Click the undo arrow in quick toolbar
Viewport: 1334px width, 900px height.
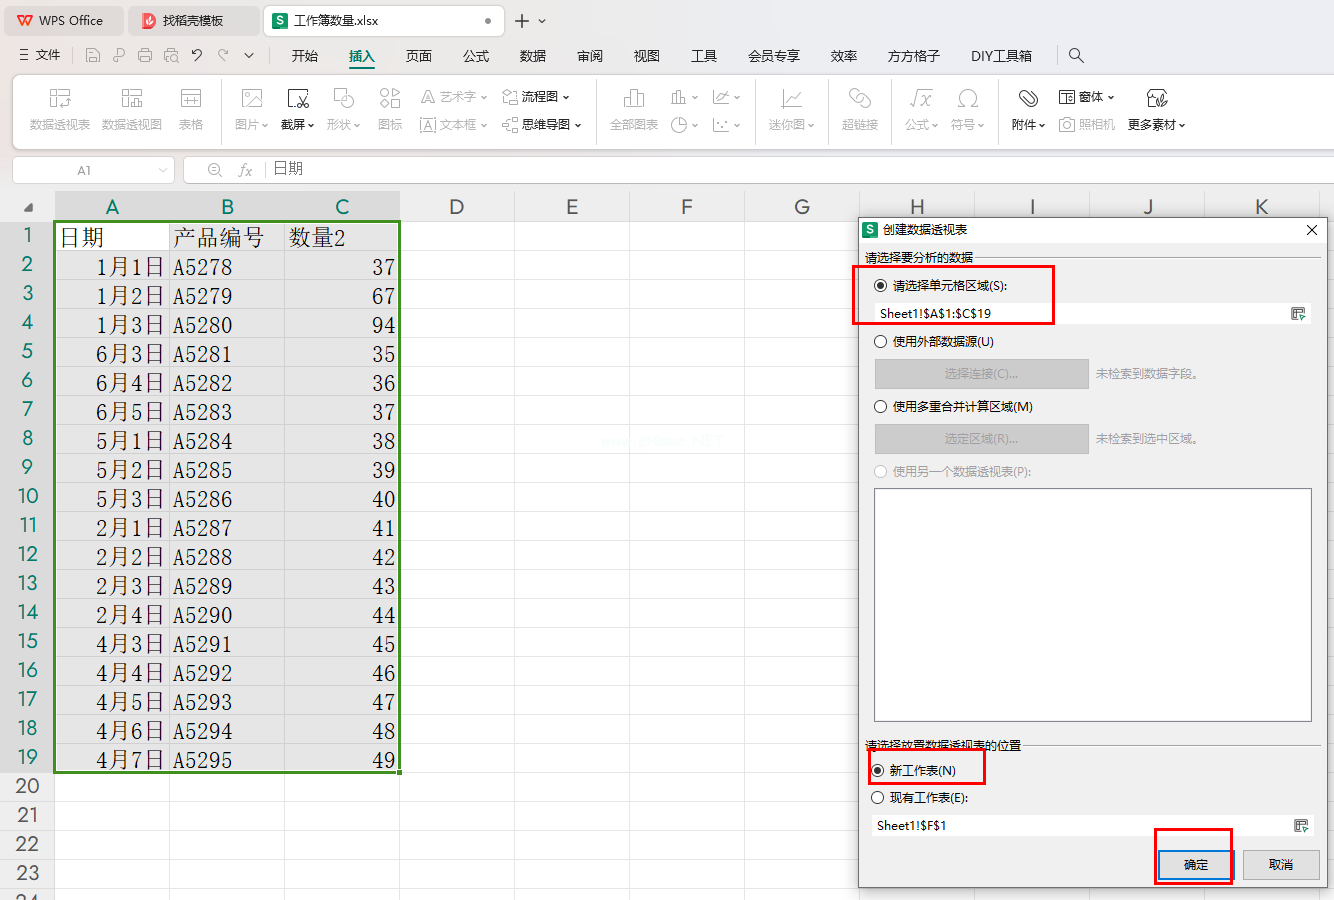[x=197, y=56]
